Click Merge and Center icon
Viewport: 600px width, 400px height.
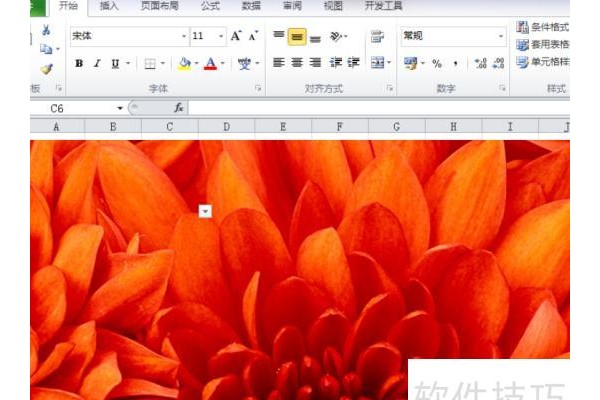coord(378,62)
